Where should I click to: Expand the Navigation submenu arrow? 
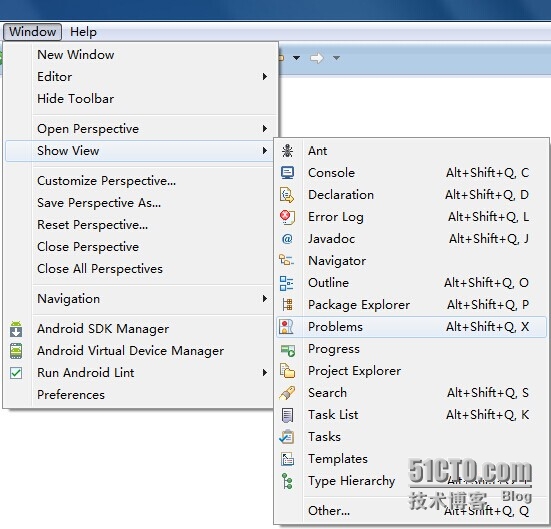click(x=265, y=299)
